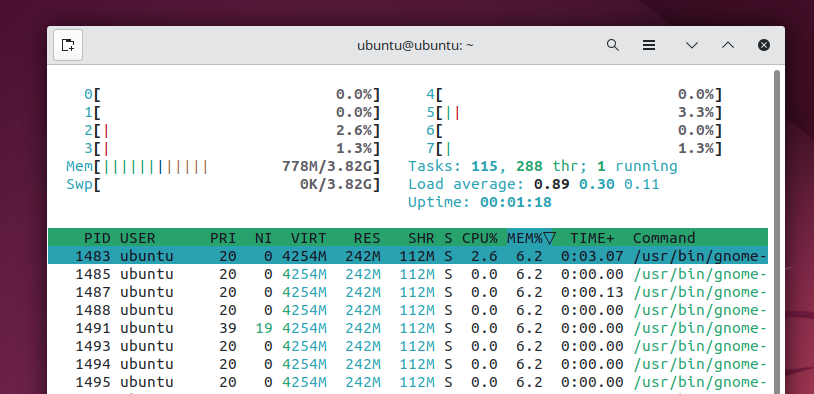Click the Tasks: 115, 288 thr line

coord(542,167)
